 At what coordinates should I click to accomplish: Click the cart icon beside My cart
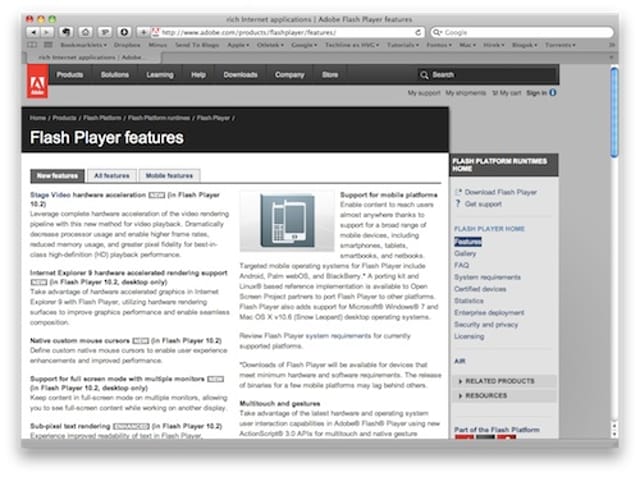coord(495,93)
